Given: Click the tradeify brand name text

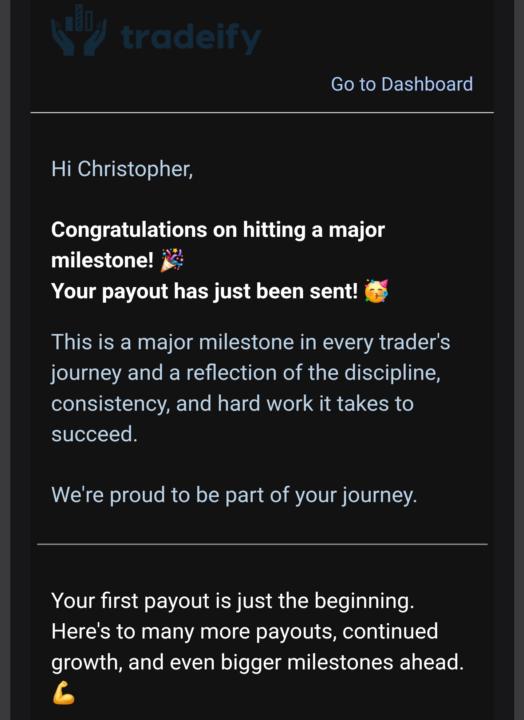Looking at the screenshot, I should (x=191, y=38).
